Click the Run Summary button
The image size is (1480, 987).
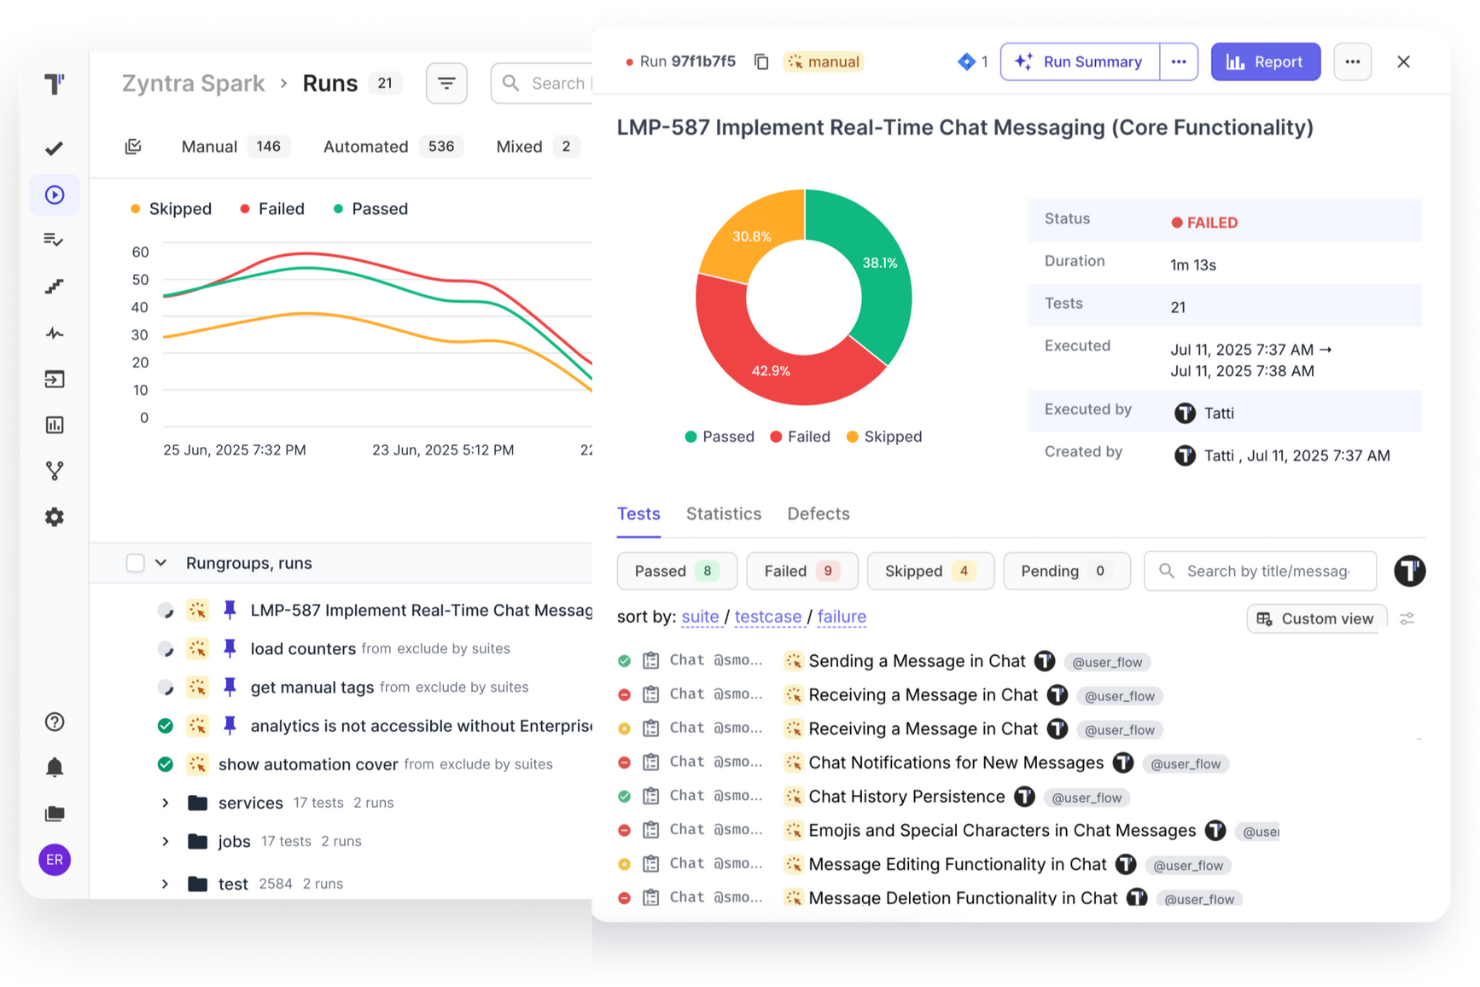click(1079, 61)
